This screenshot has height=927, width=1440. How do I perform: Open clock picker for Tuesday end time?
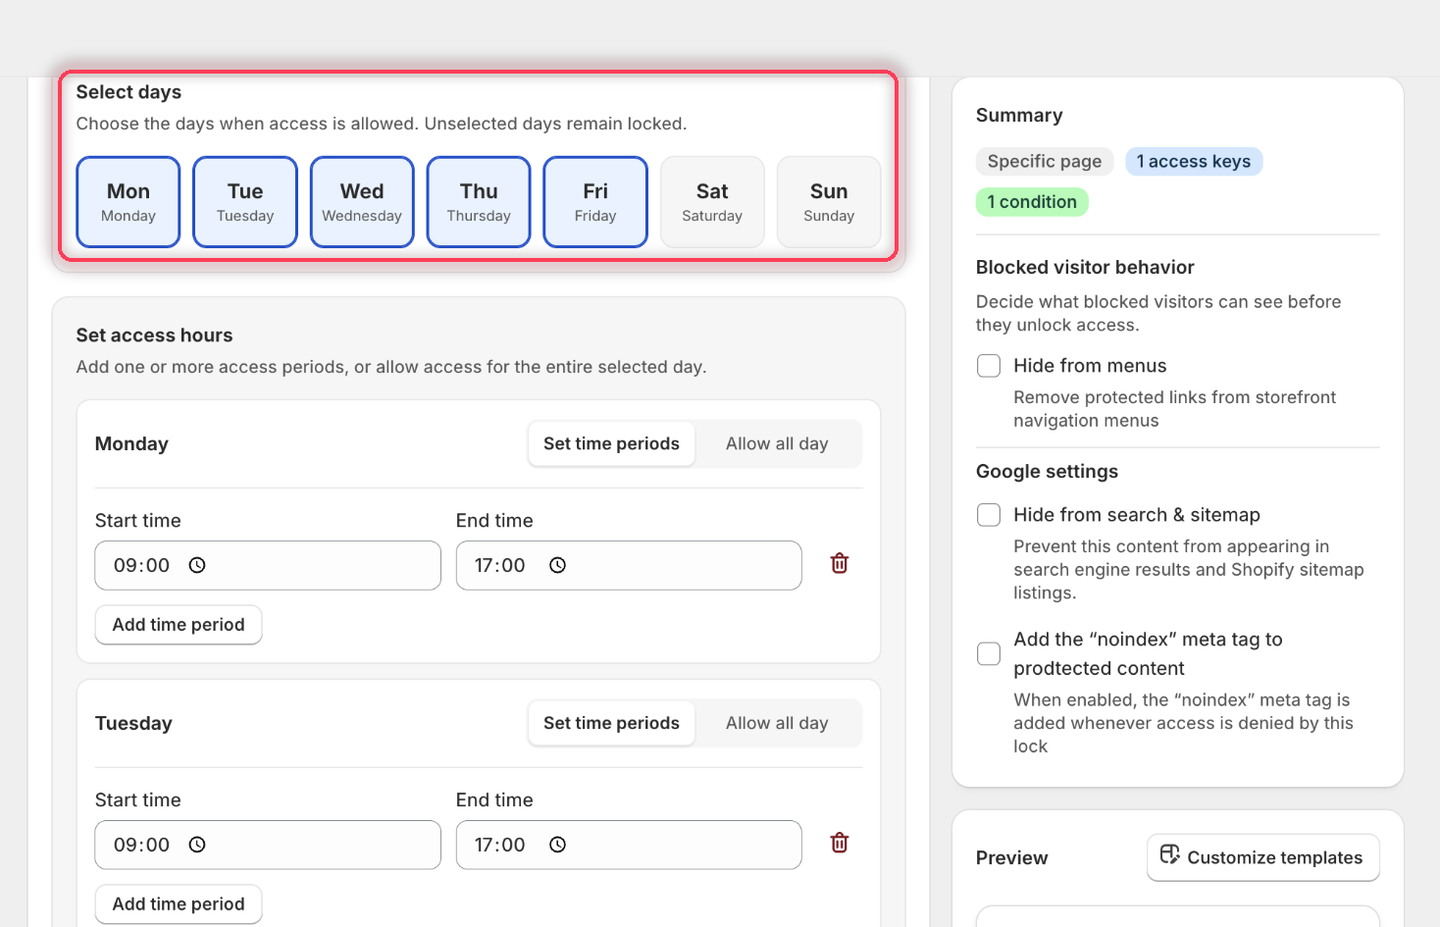click(558, 845)
